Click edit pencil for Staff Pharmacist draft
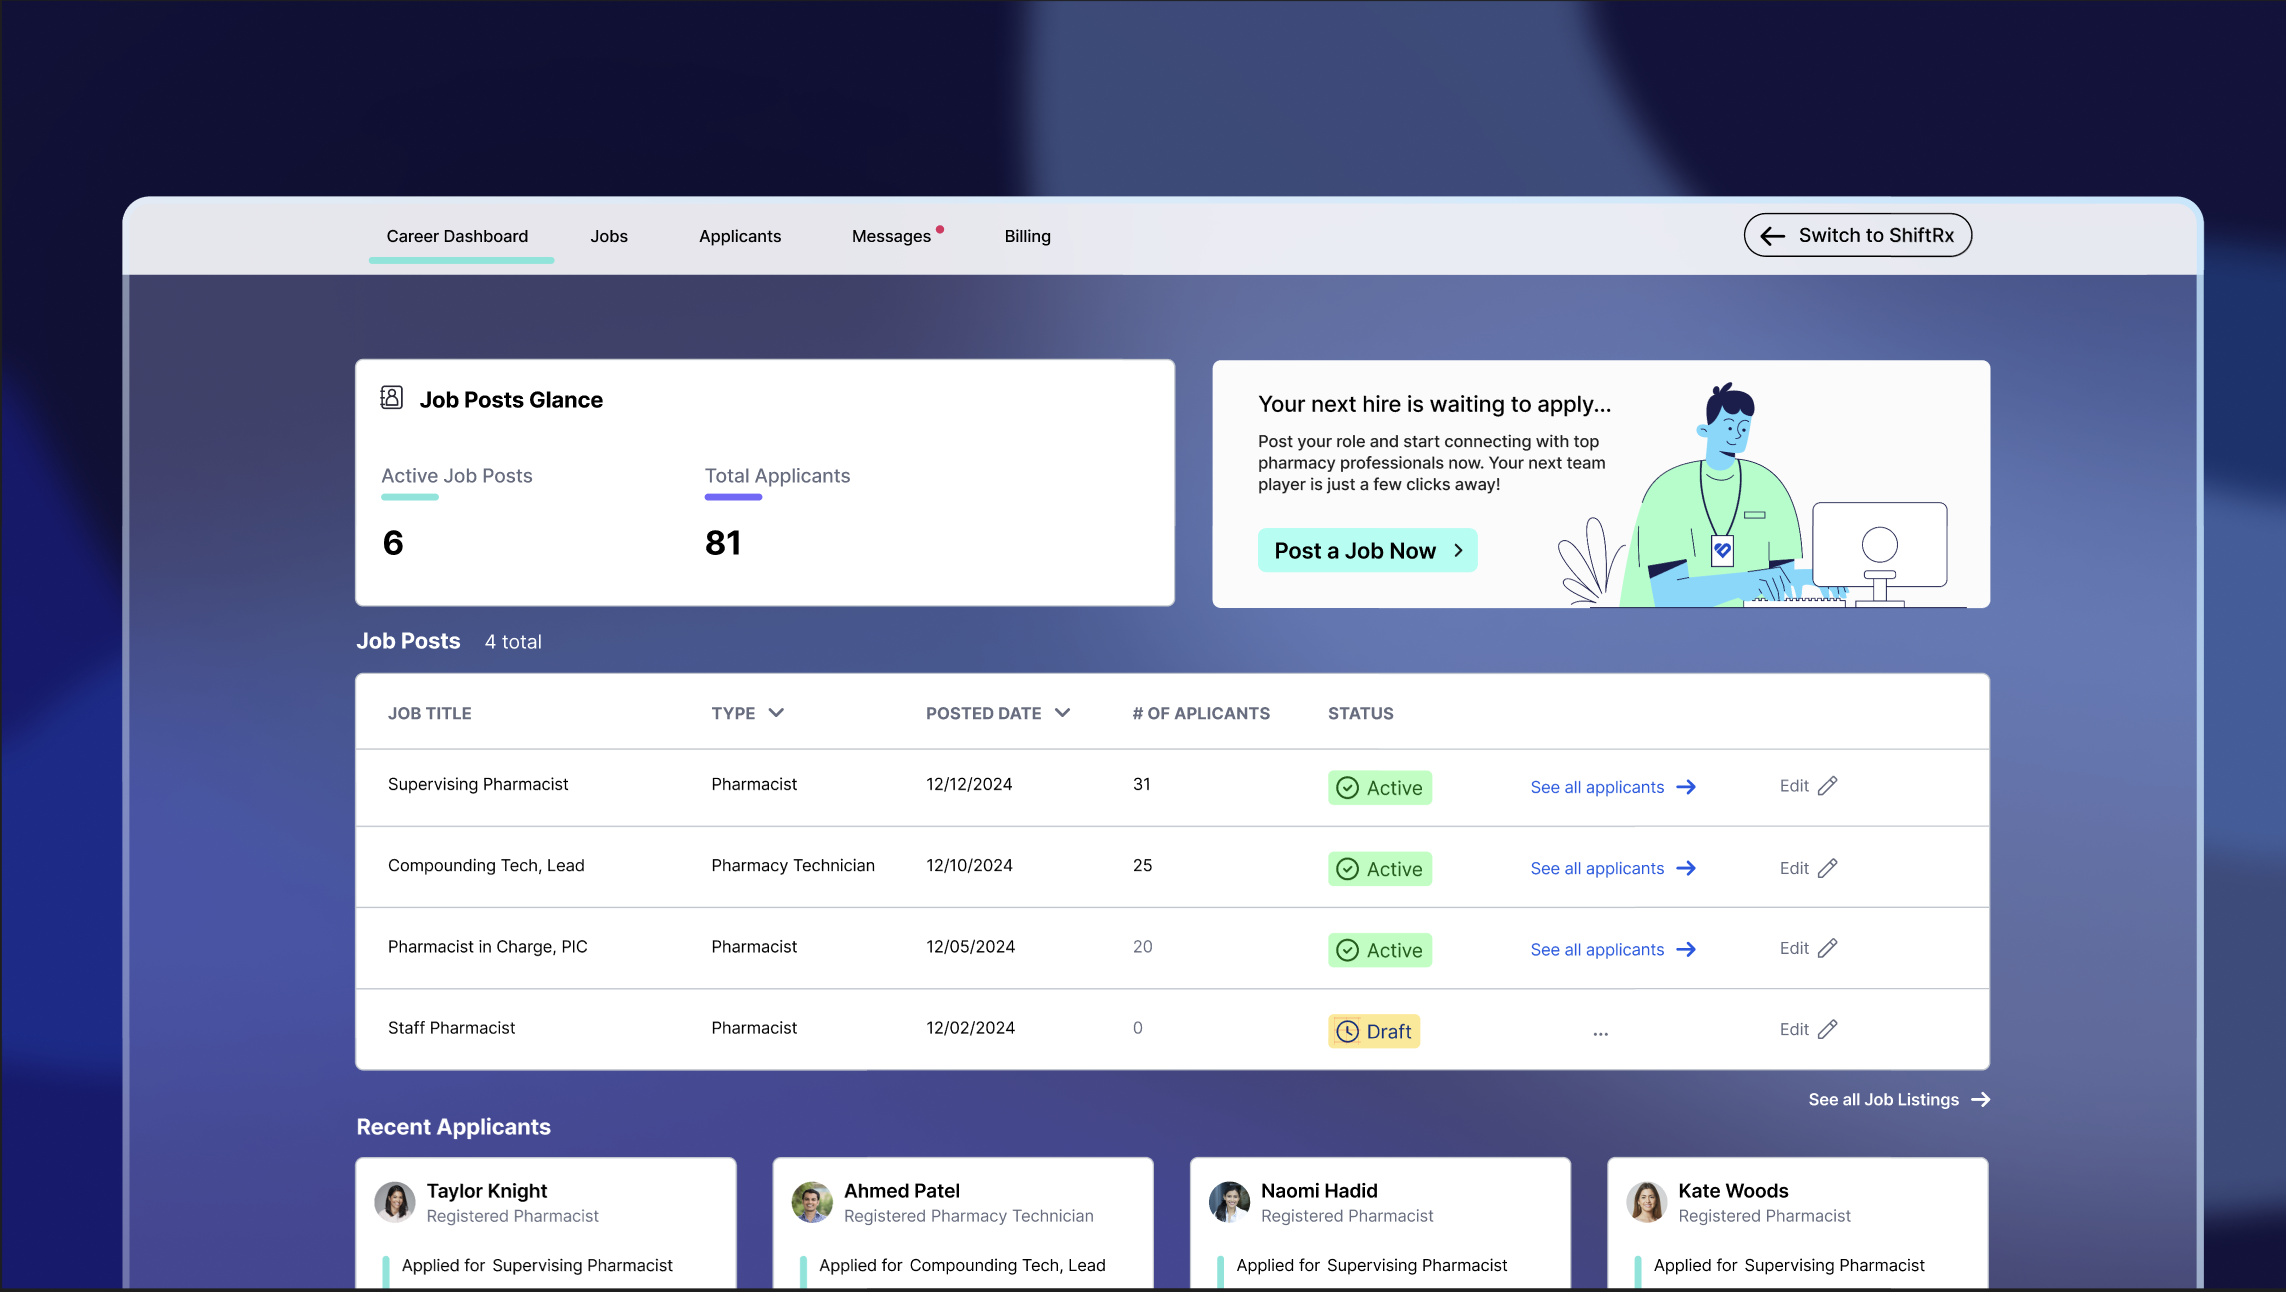This screenshot has height=1292, width=2286. coord(1827,1029)
